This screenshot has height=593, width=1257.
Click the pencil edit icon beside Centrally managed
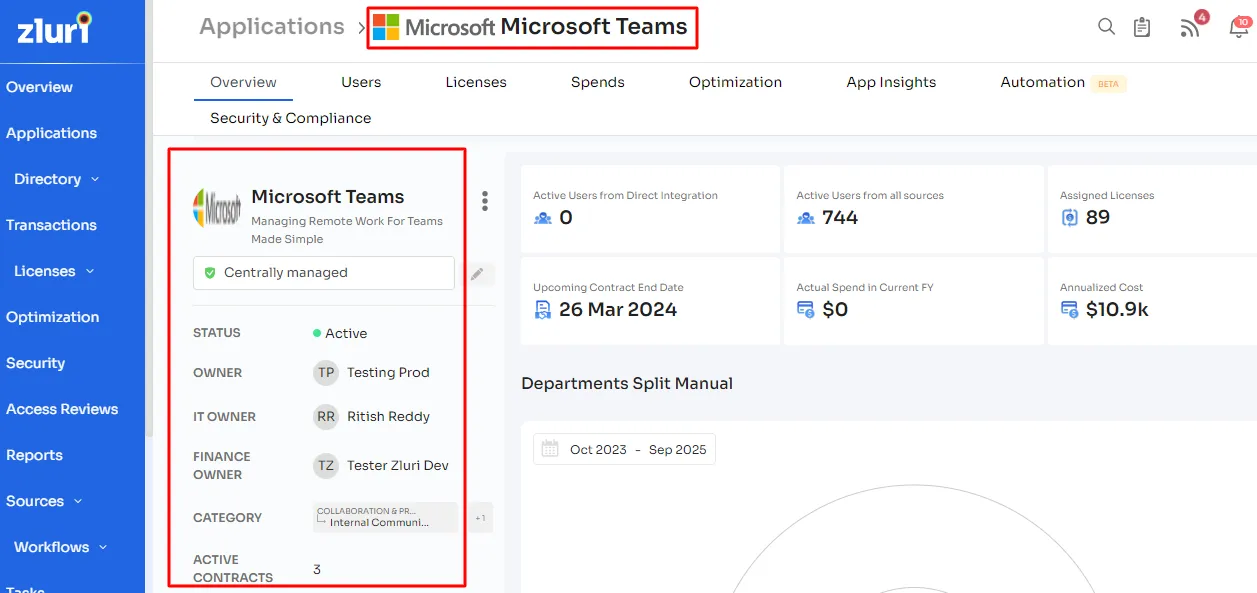tap(478, 273)
